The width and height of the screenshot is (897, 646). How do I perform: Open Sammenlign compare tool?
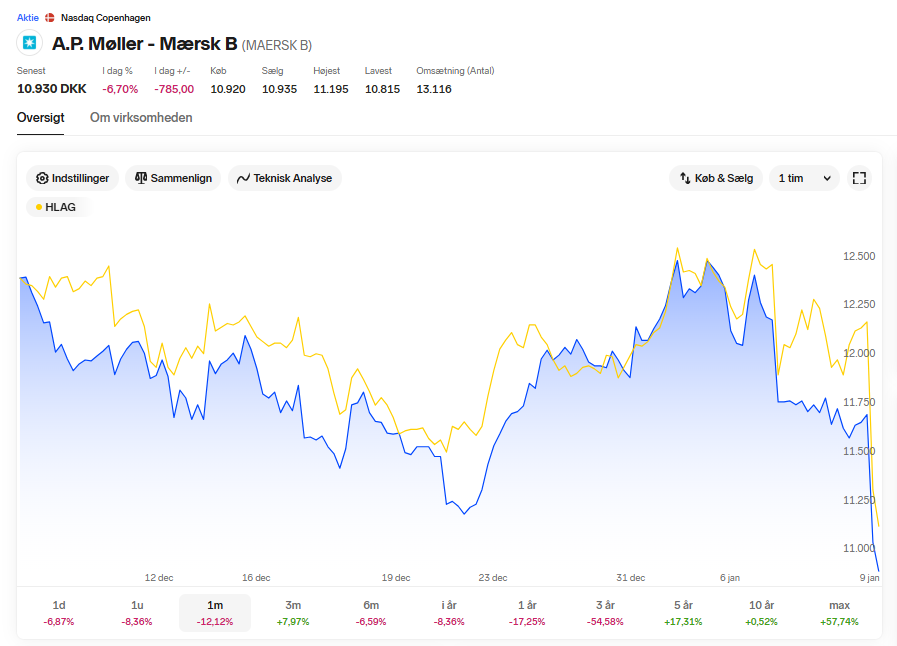(173, 178)
